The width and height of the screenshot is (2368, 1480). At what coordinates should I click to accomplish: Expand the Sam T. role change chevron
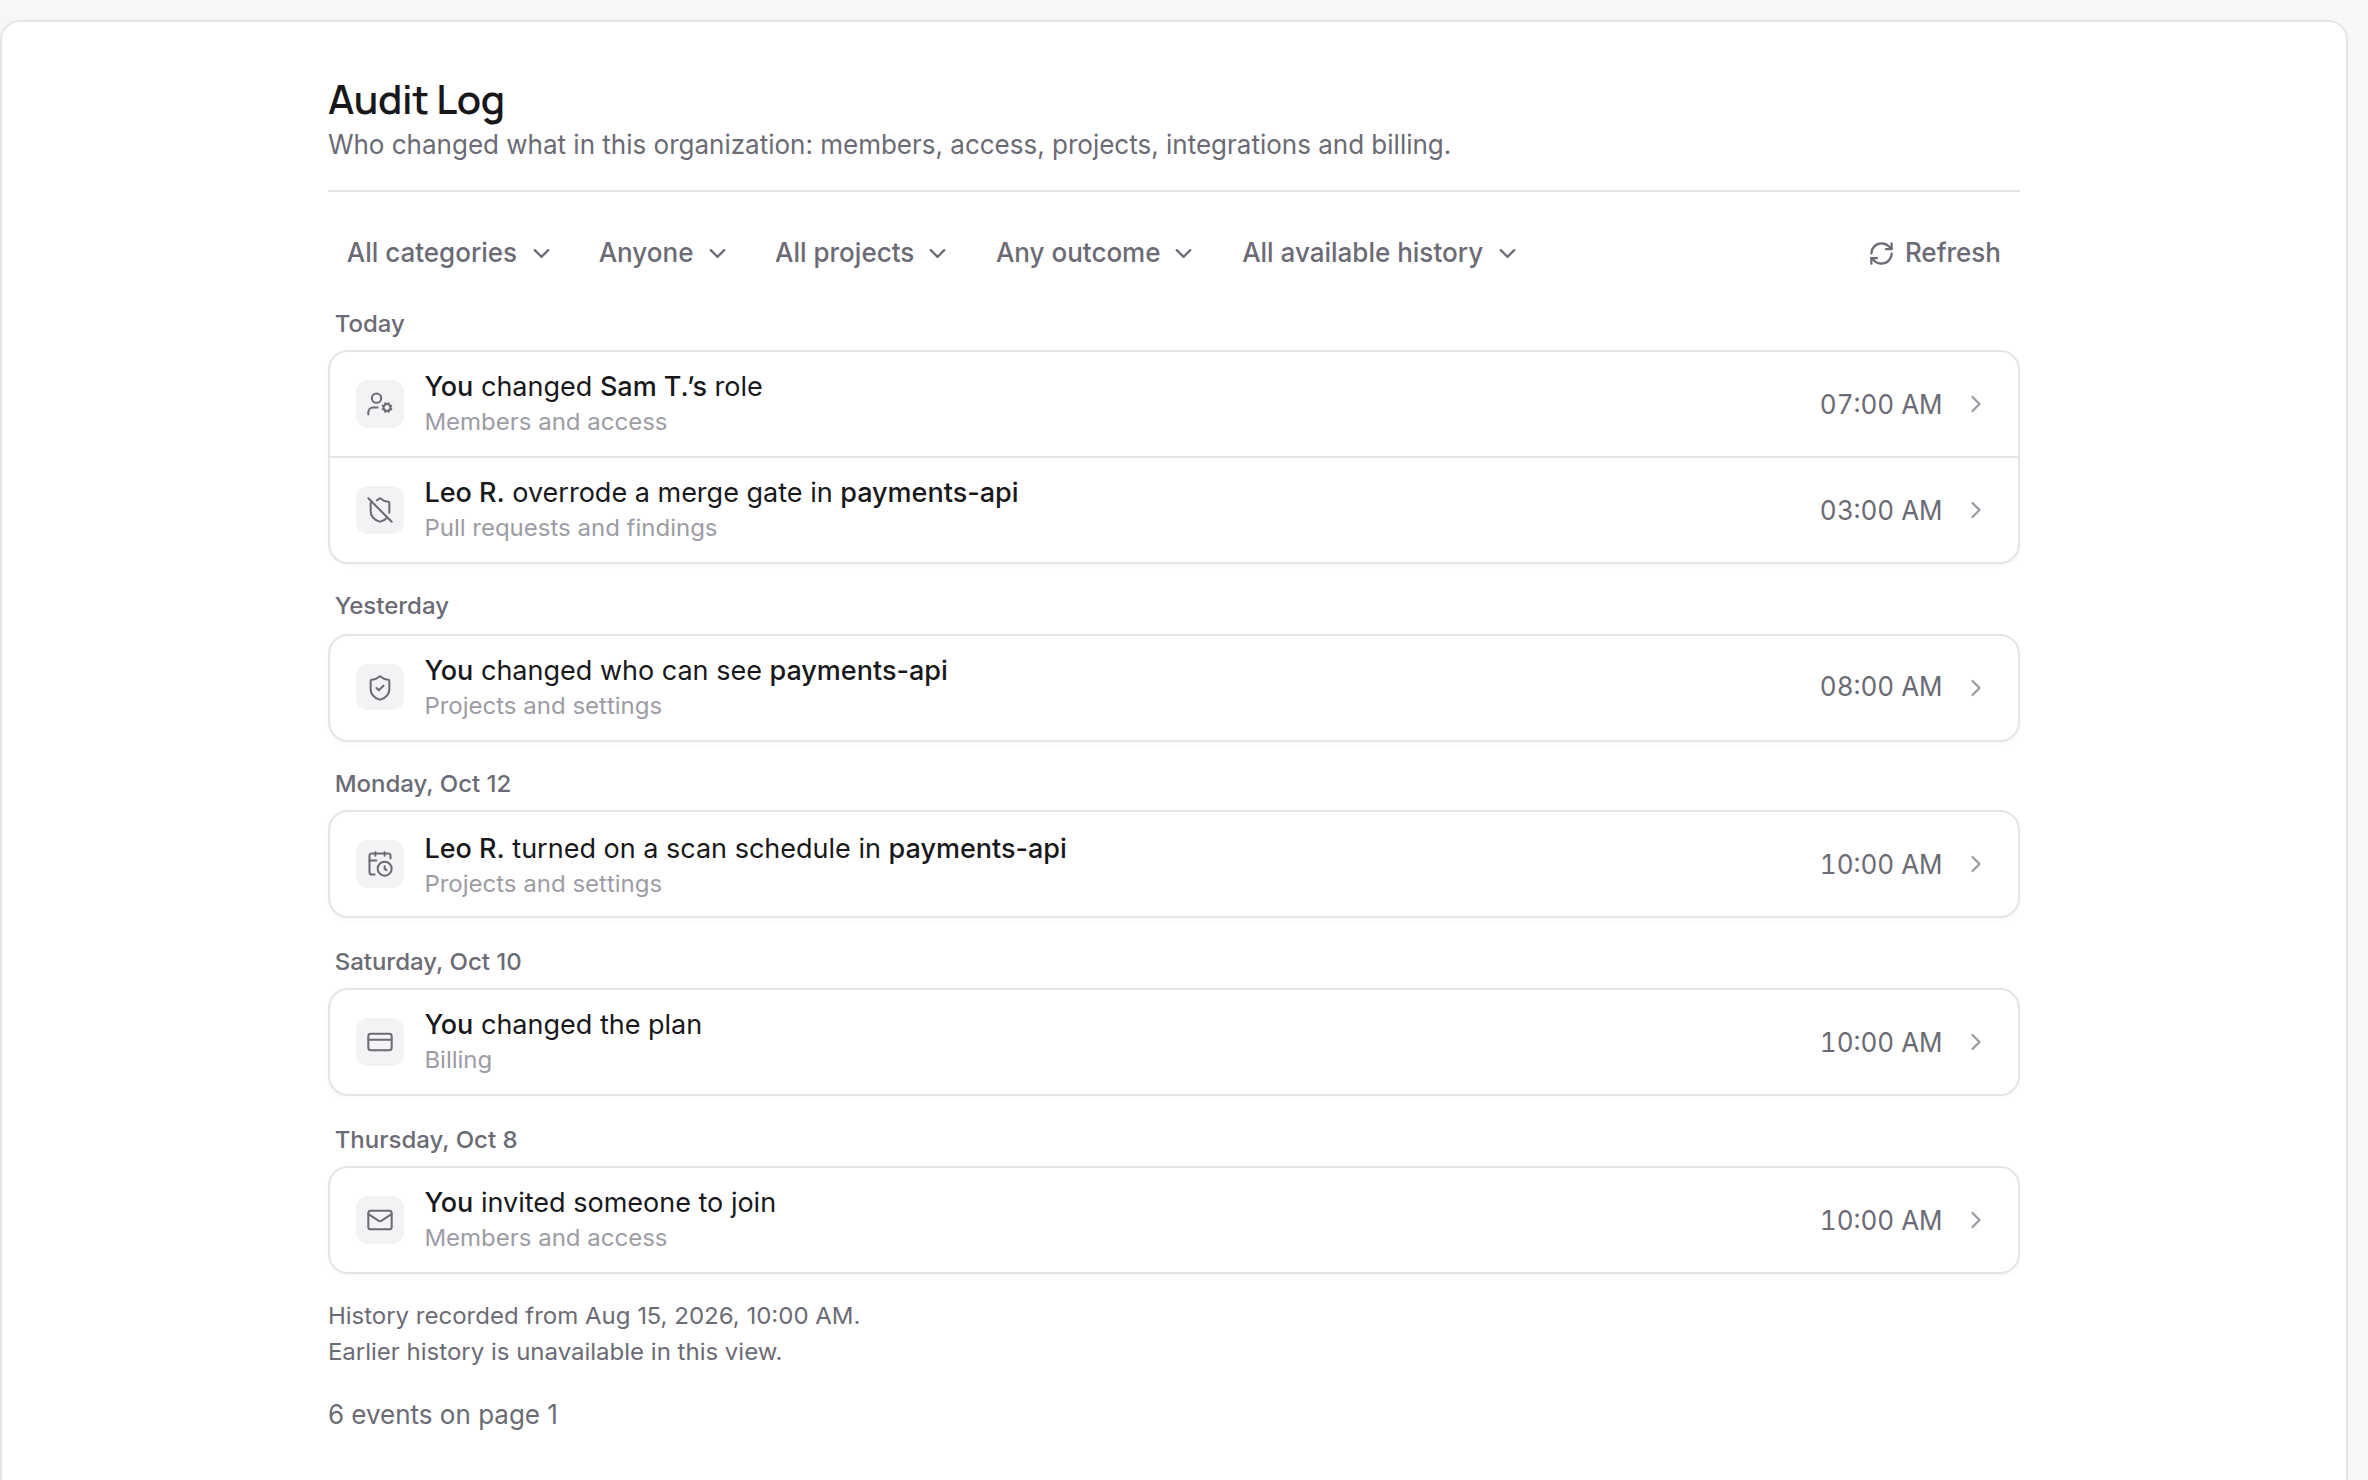point(1976,404)
